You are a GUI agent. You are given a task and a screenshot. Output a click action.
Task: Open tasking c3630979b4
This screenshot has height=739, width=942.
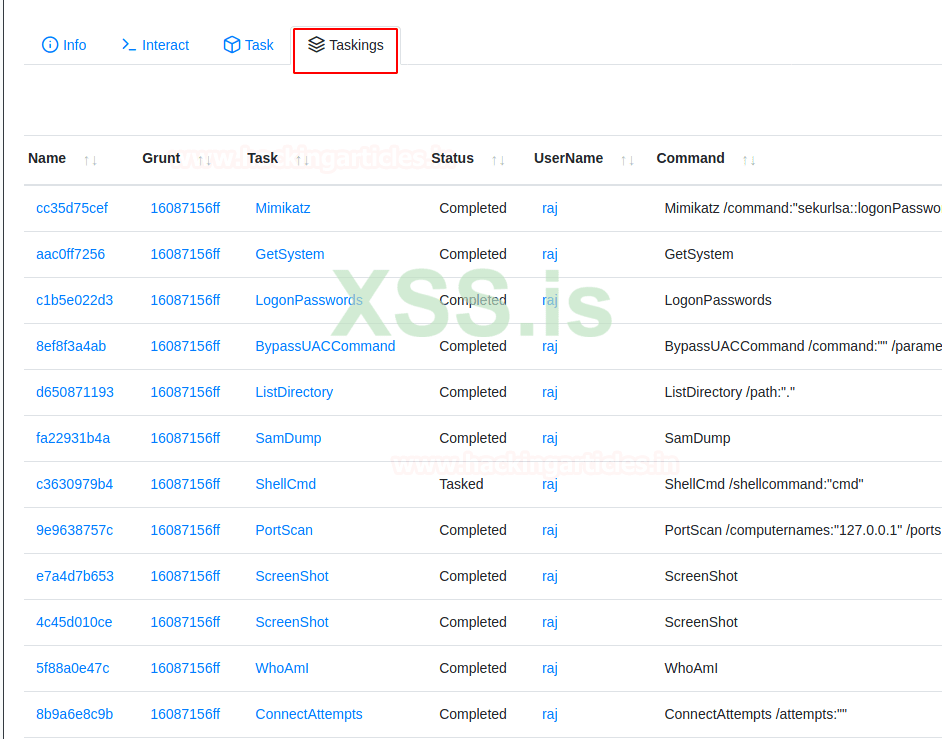click(x=74, y=484)
